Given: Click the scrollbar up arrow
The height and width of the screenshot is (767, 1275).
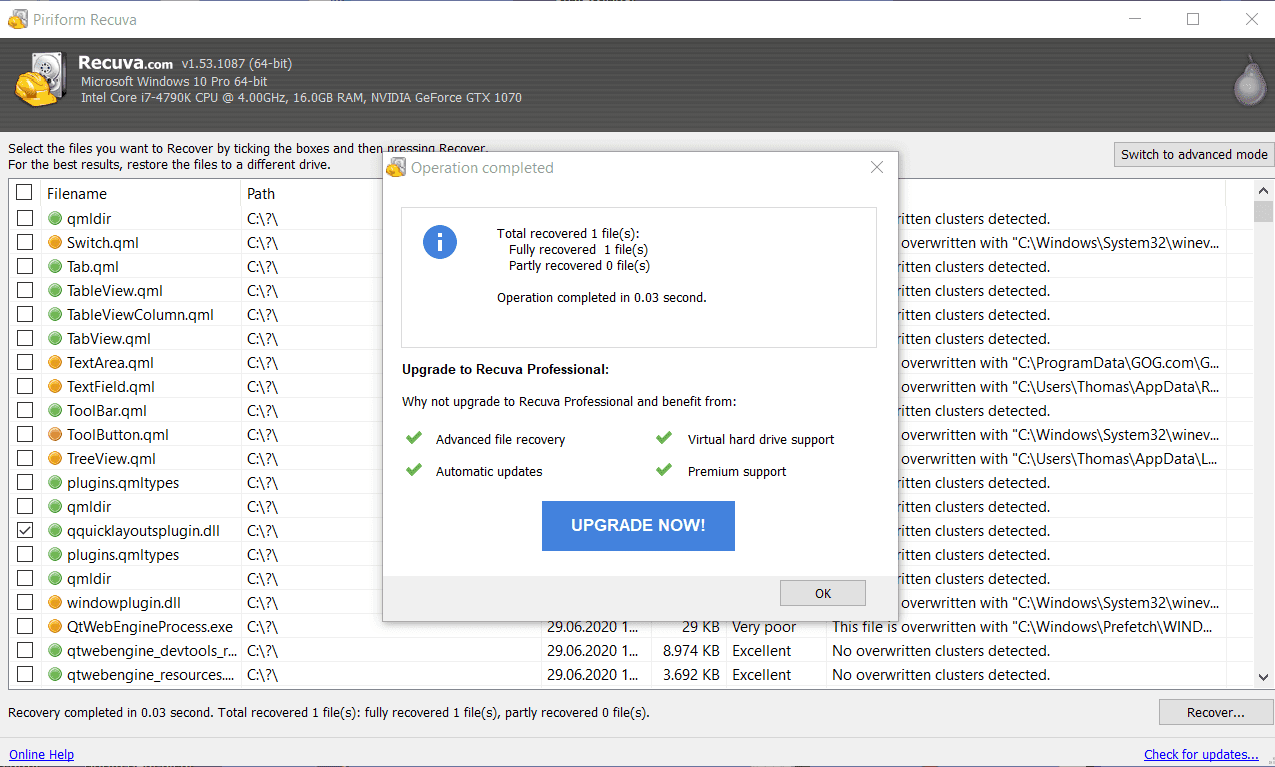Looking at the screenshot, I should [x=1262, y=190].
